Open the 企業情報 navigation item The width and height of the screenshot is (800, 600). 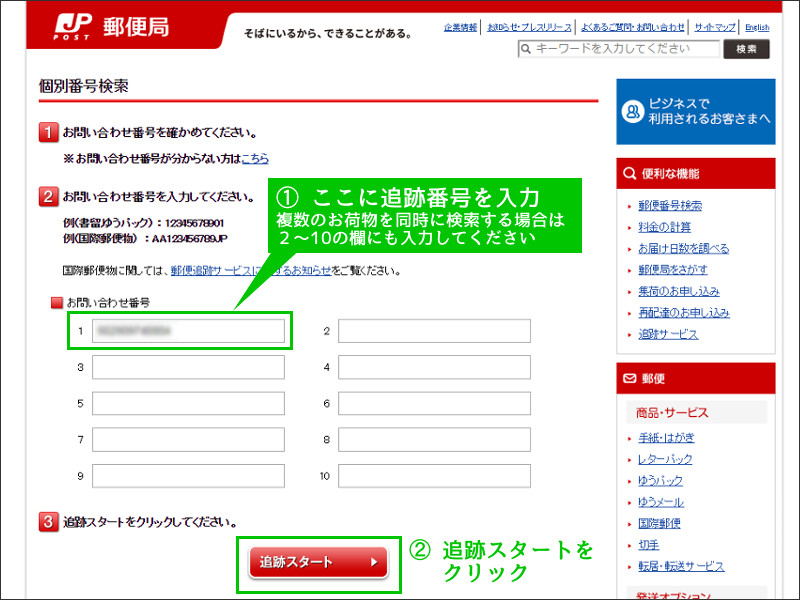(x=459, y=26)
